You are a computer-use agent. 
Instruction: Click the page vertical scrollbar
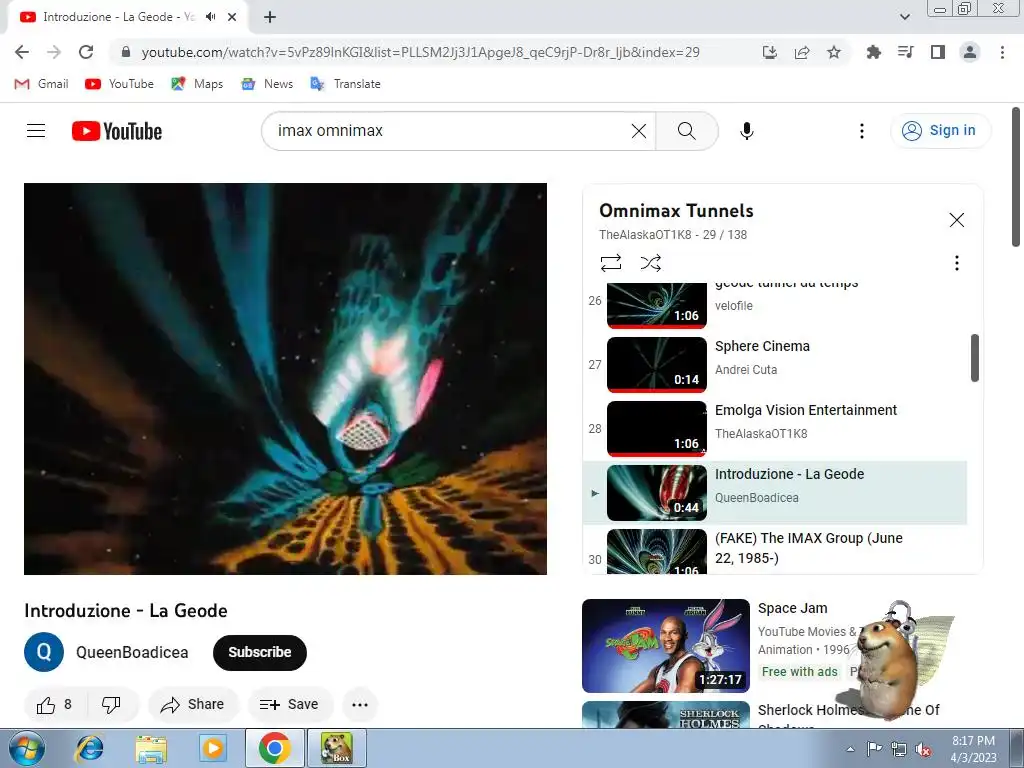tap(1016, 178)
